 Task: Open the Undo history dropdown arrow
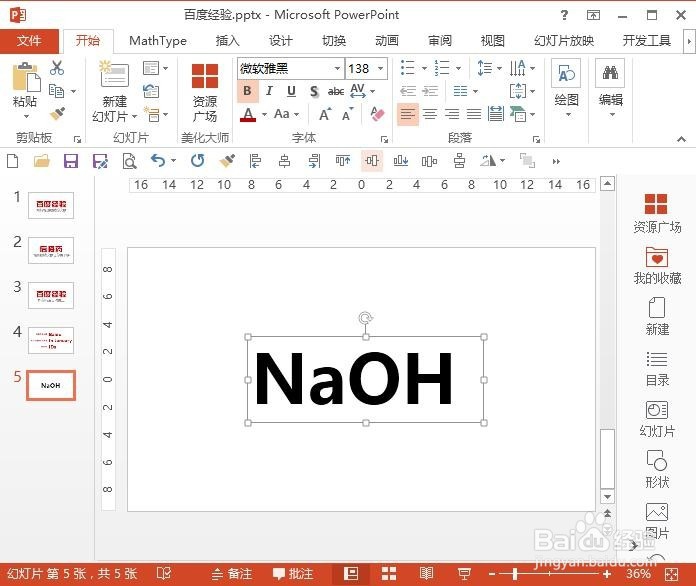click(173, 160)
